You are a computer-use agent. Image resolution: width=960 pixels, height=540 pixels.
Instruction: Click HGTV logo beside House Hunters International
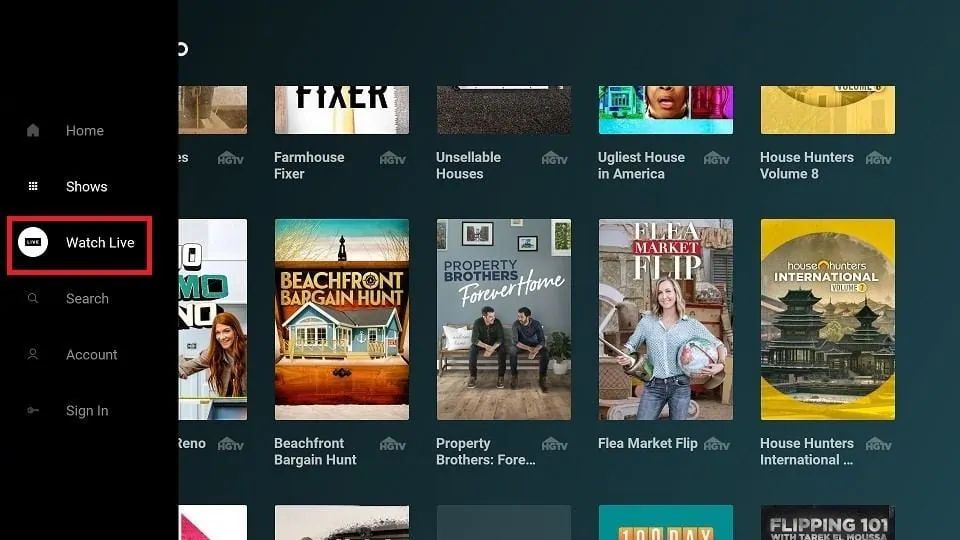point(879,444)
